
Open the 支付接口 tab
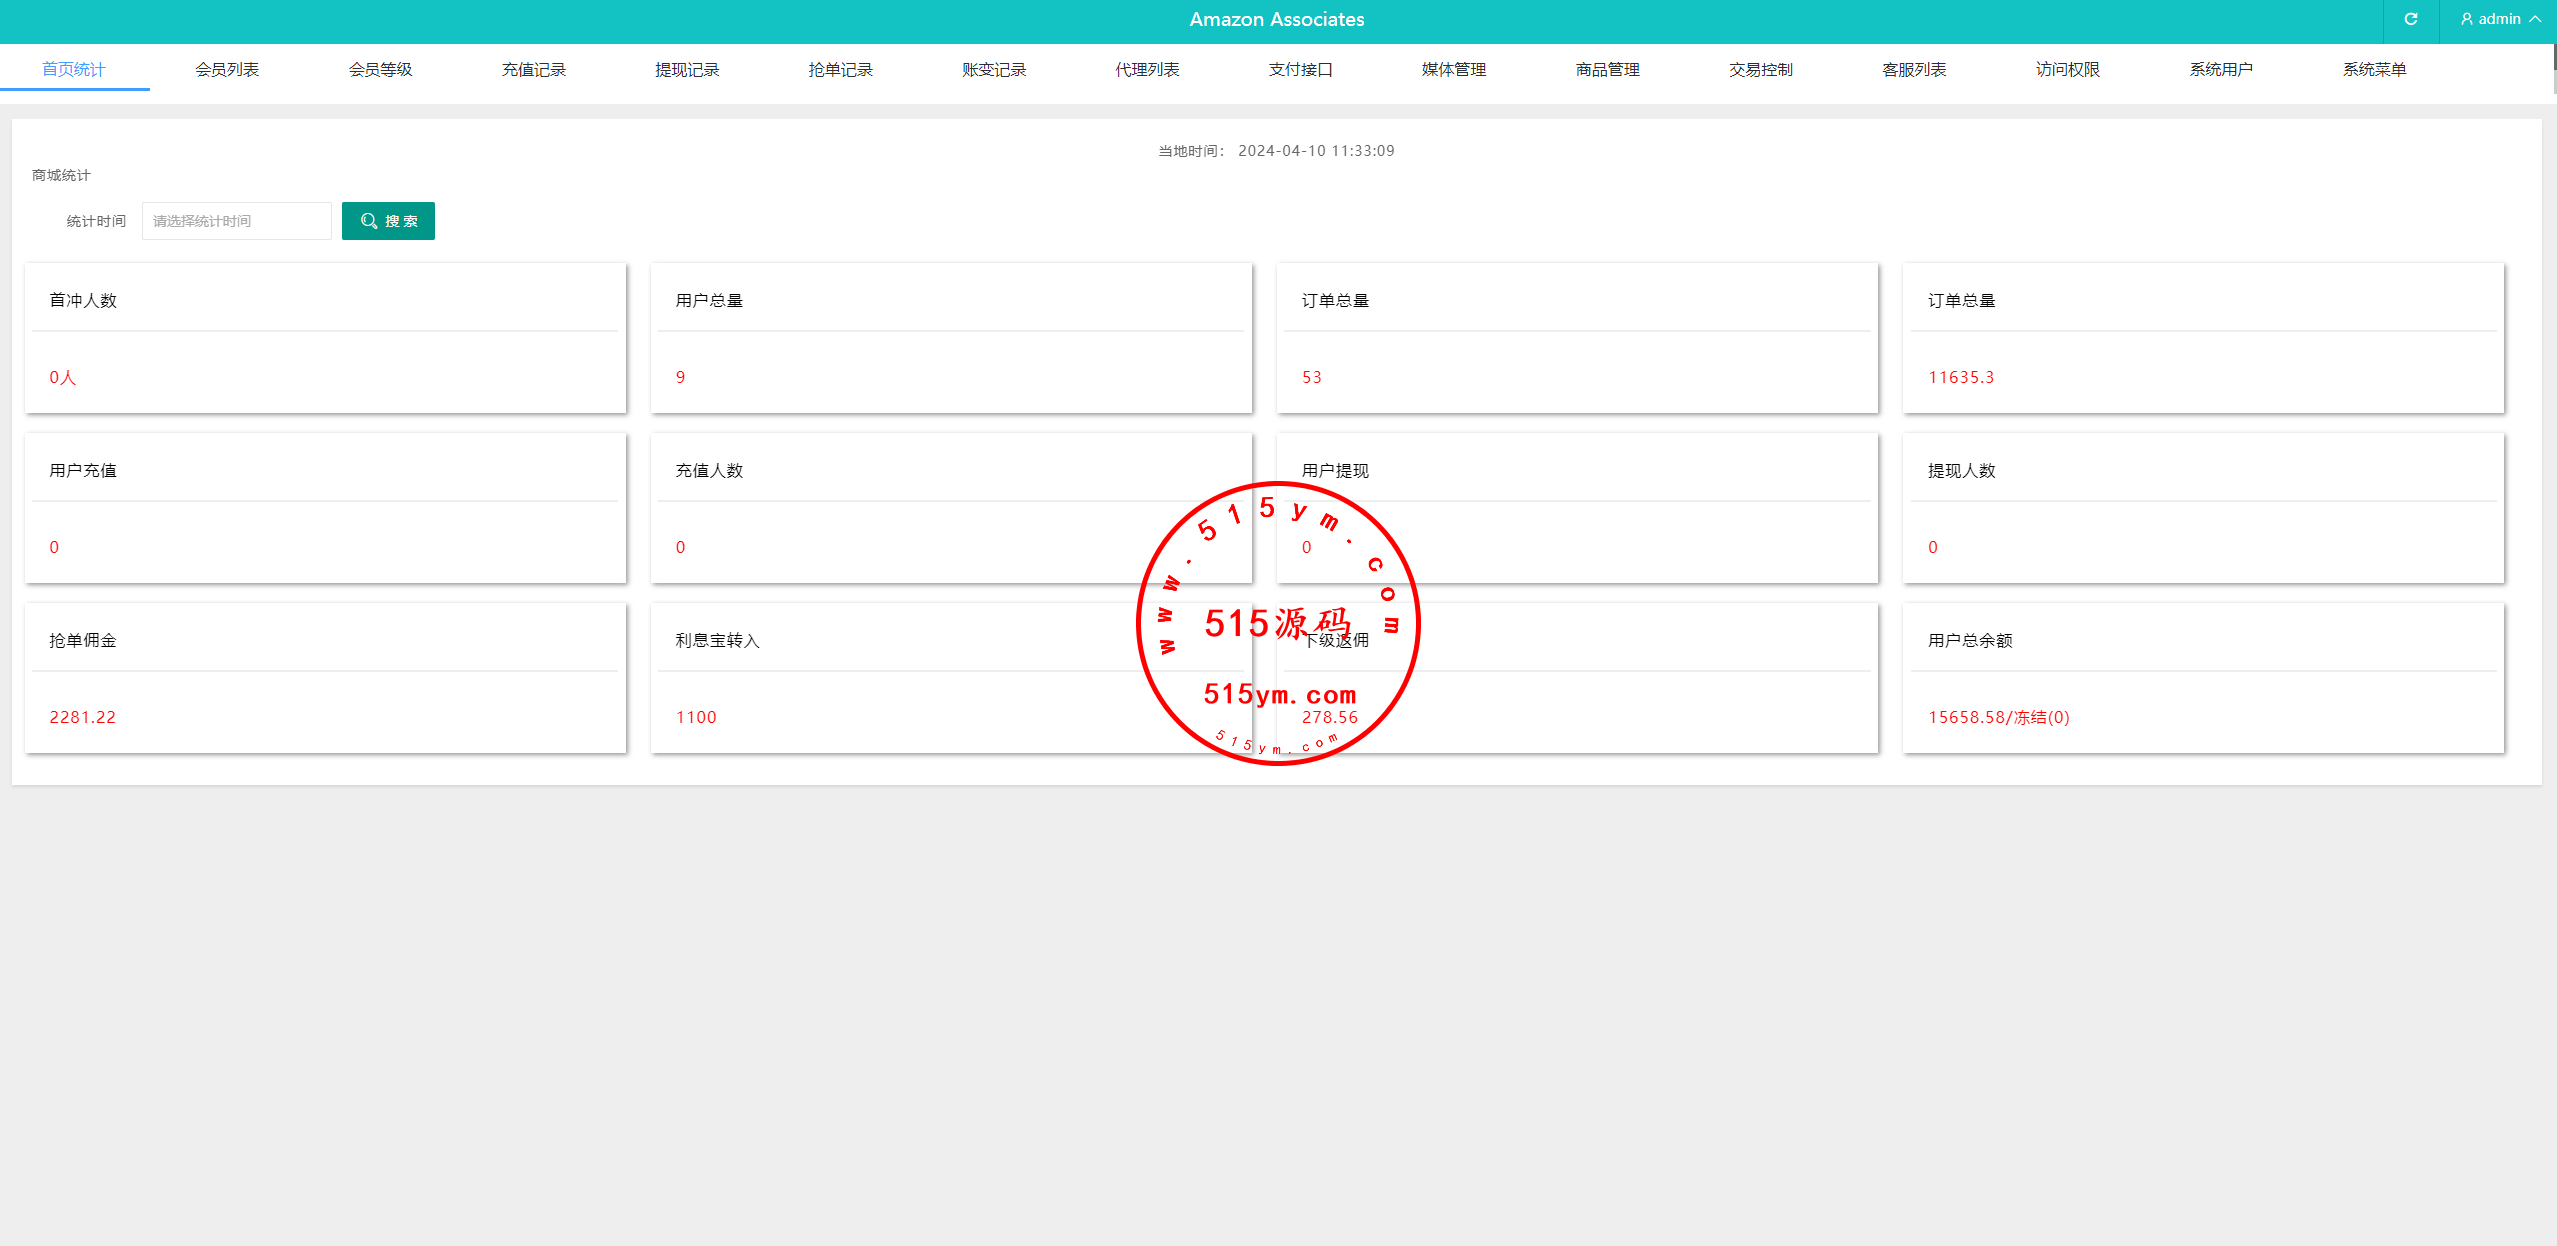coord(1300,69)
